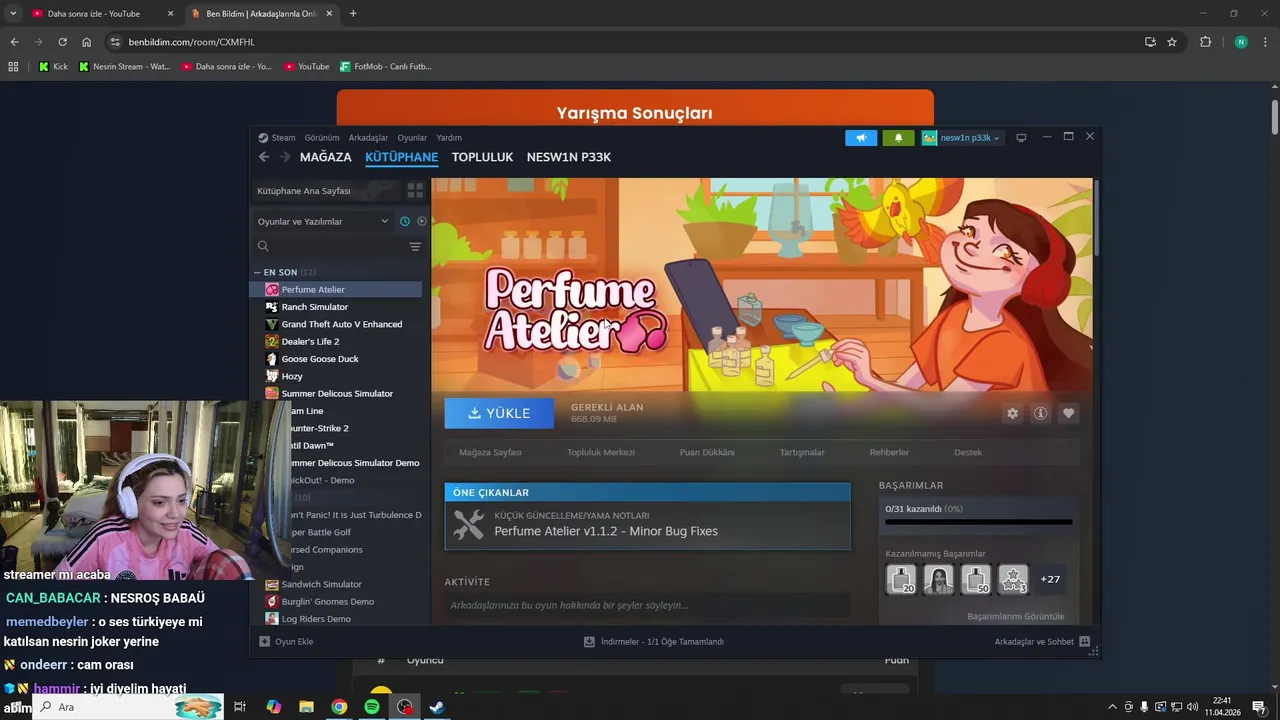This screenshot has width=1280, height=720.
Task: Select the character portrait achievement icon
Action: [x=938, y=579]
